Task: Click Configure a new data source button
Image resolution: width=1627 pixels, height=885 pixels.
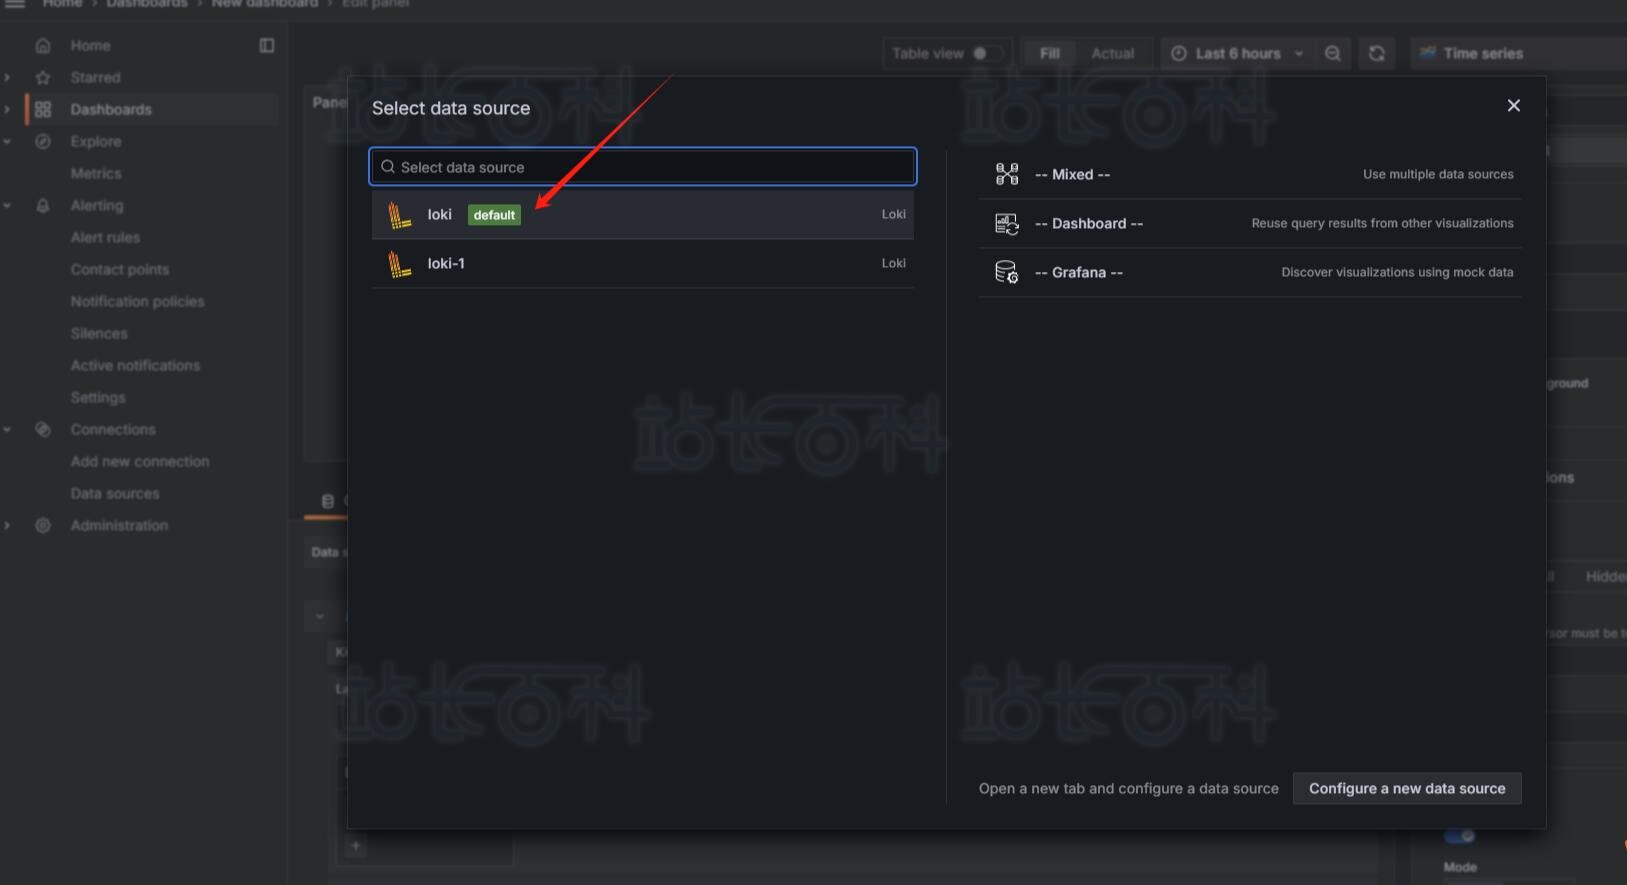Action: tap(1406, 789)
